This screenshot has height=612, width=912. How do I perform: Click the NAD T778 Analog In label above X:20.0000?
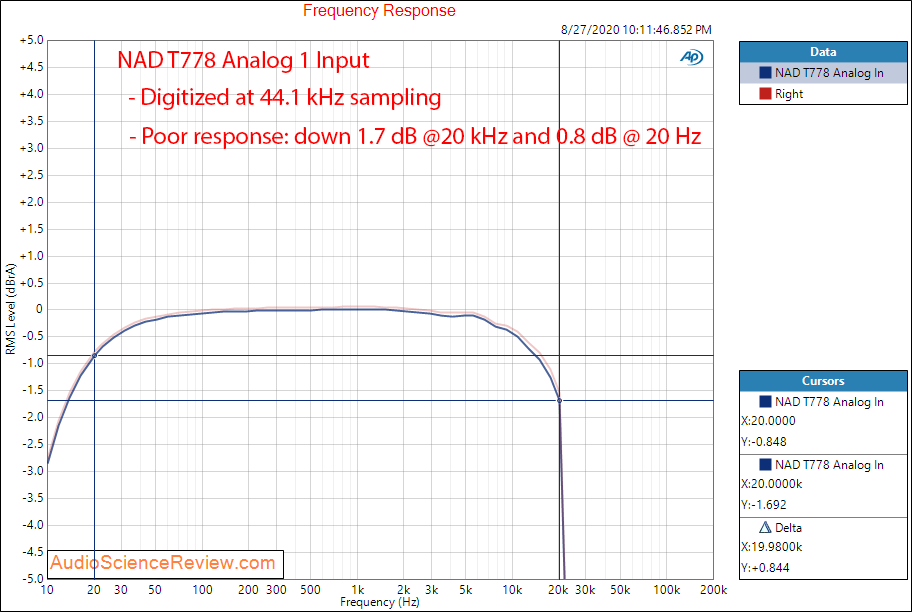[x=829, y=401]
